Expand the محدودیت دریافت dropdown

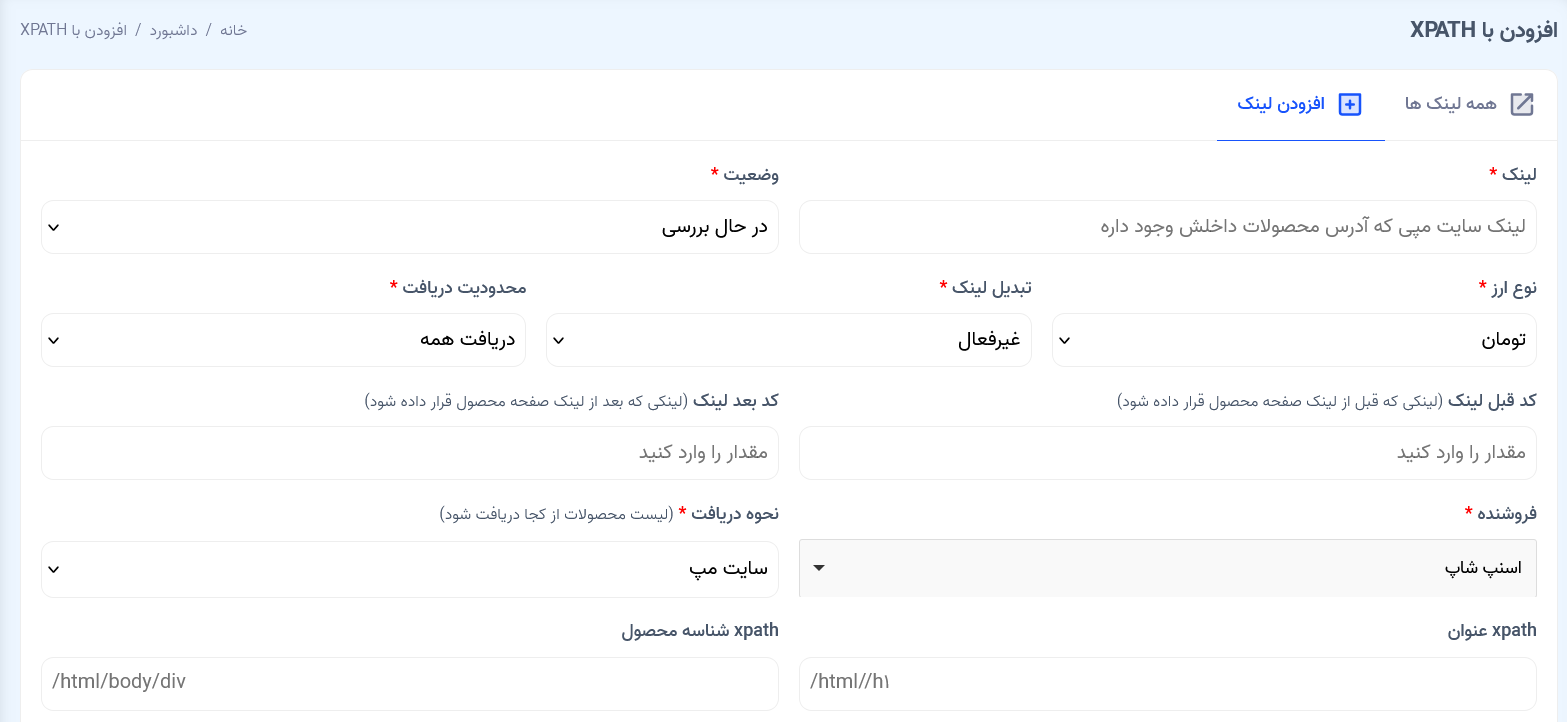[x=283, y=340]
